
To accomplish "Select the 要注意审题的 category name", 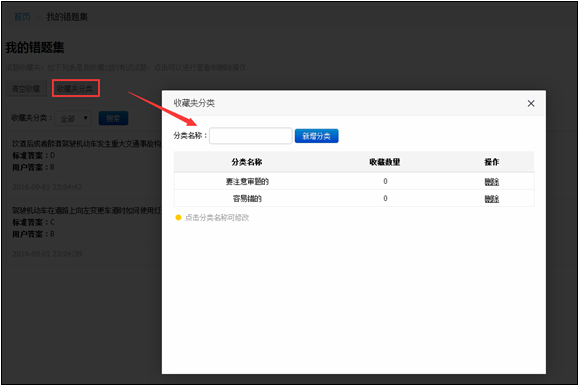I will point(247,182).
